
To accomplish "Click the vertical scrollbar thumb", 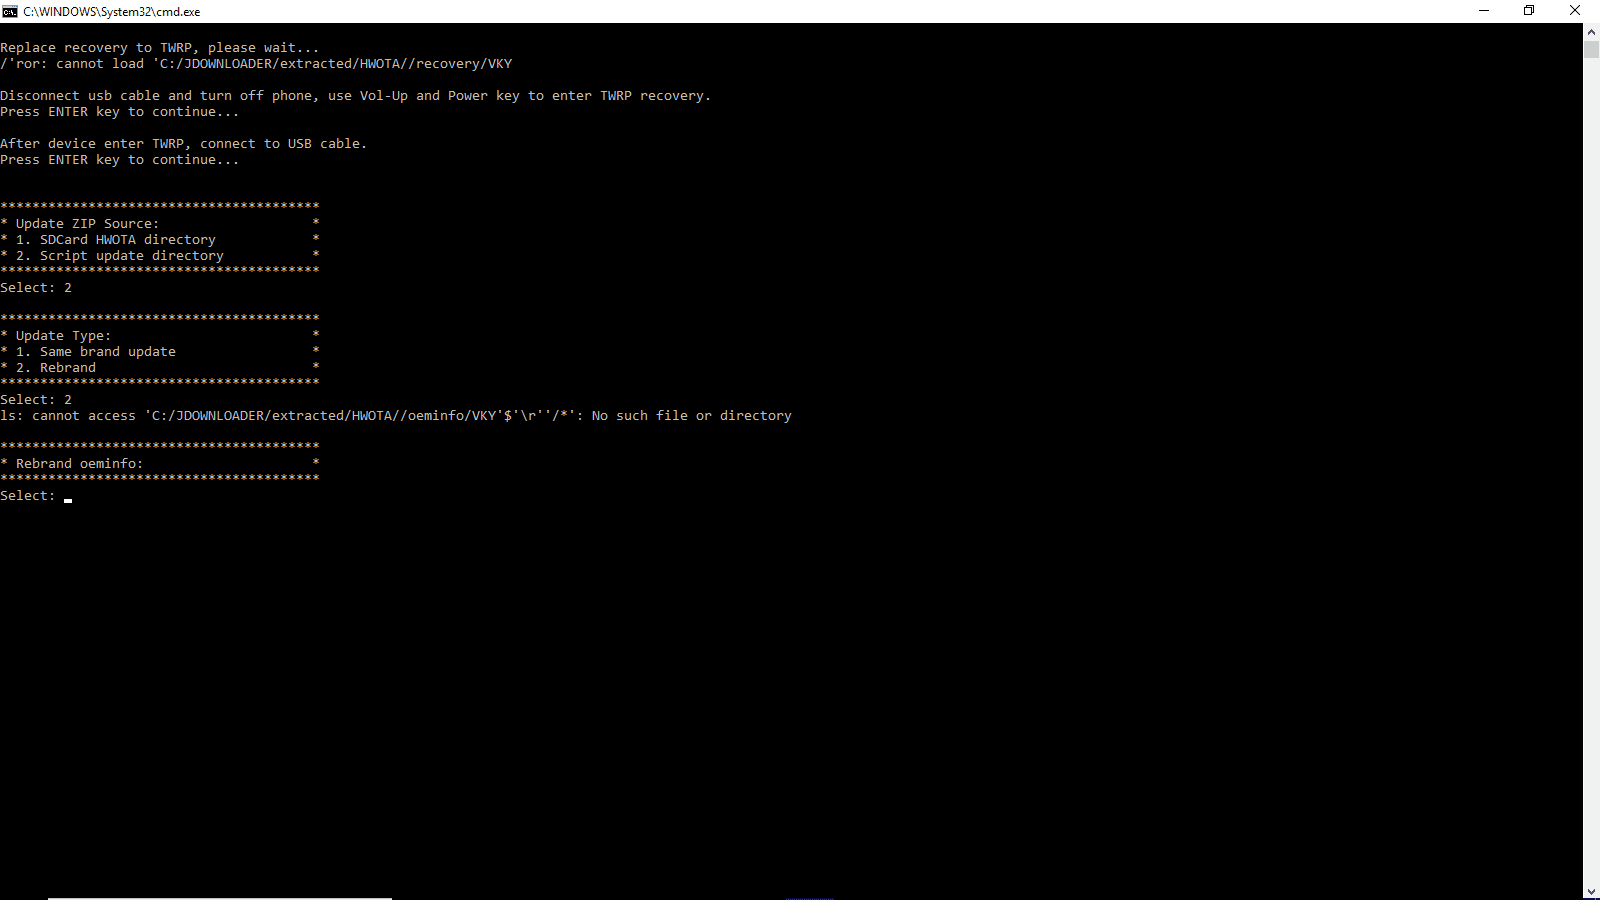I will click(1591, 49).
